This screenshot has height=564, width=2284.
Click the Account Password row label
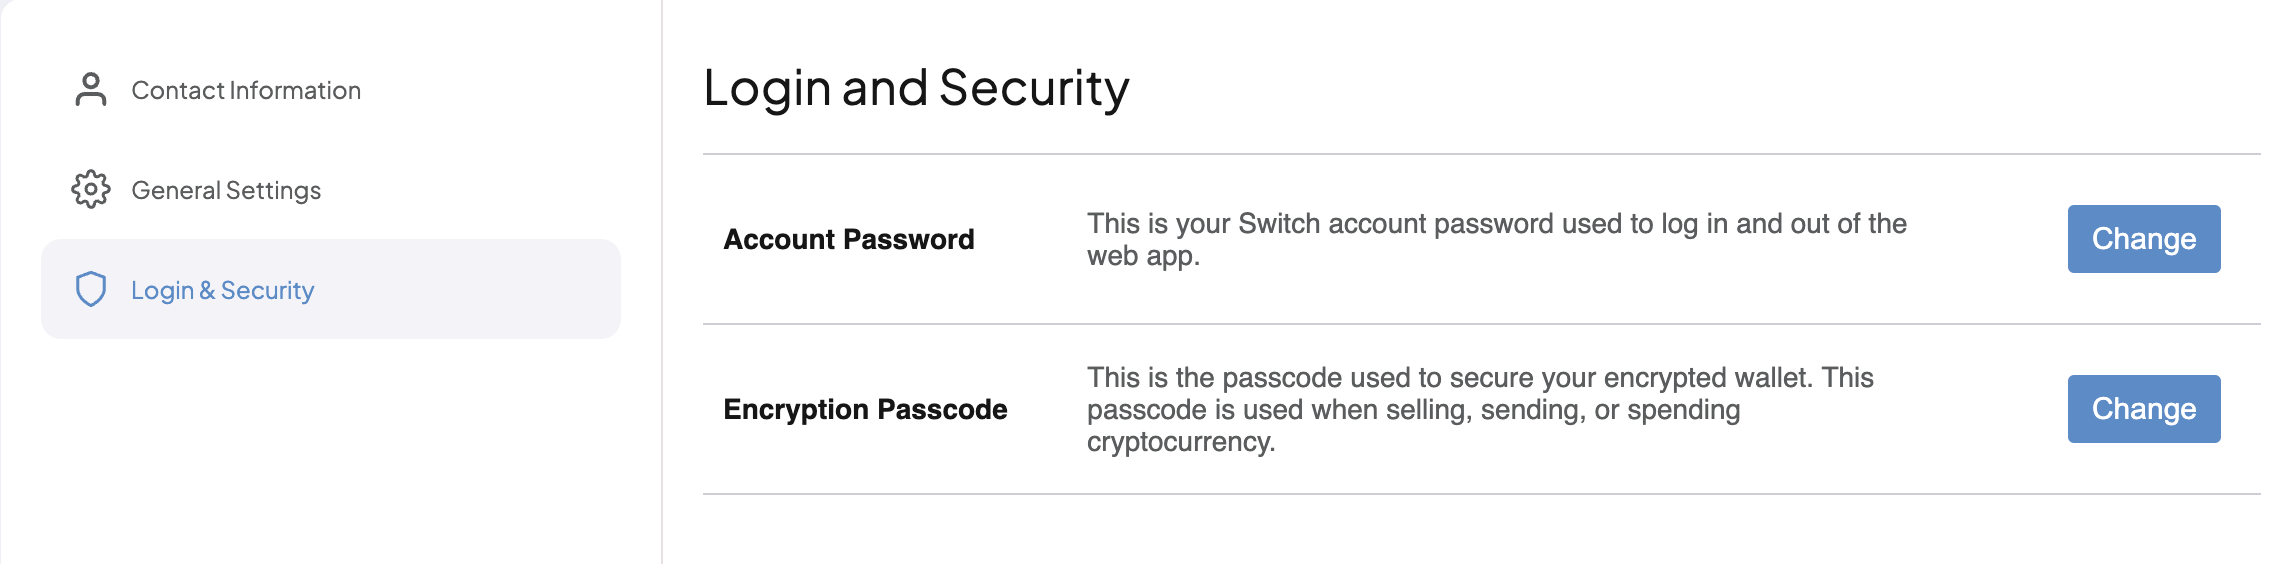coord(849,239)
